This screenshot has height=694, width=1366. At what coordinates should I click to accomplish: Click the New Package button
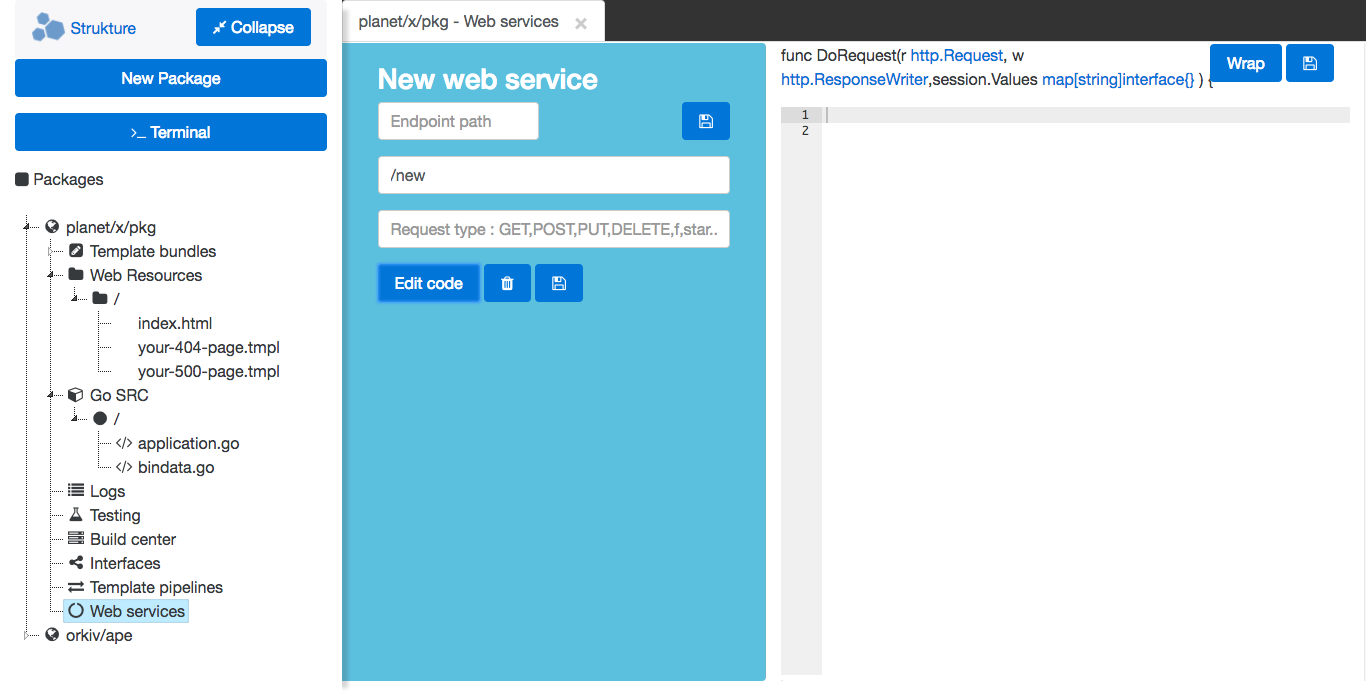tap(170, 77)
